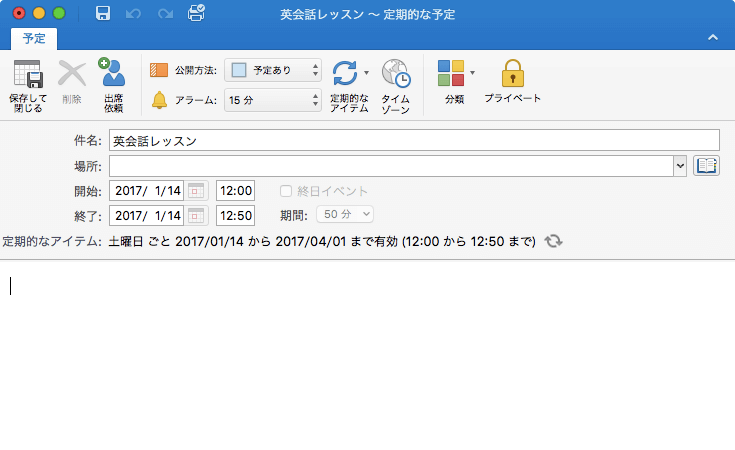Click the 開始 date field 2017/1/14

(146, 191)
